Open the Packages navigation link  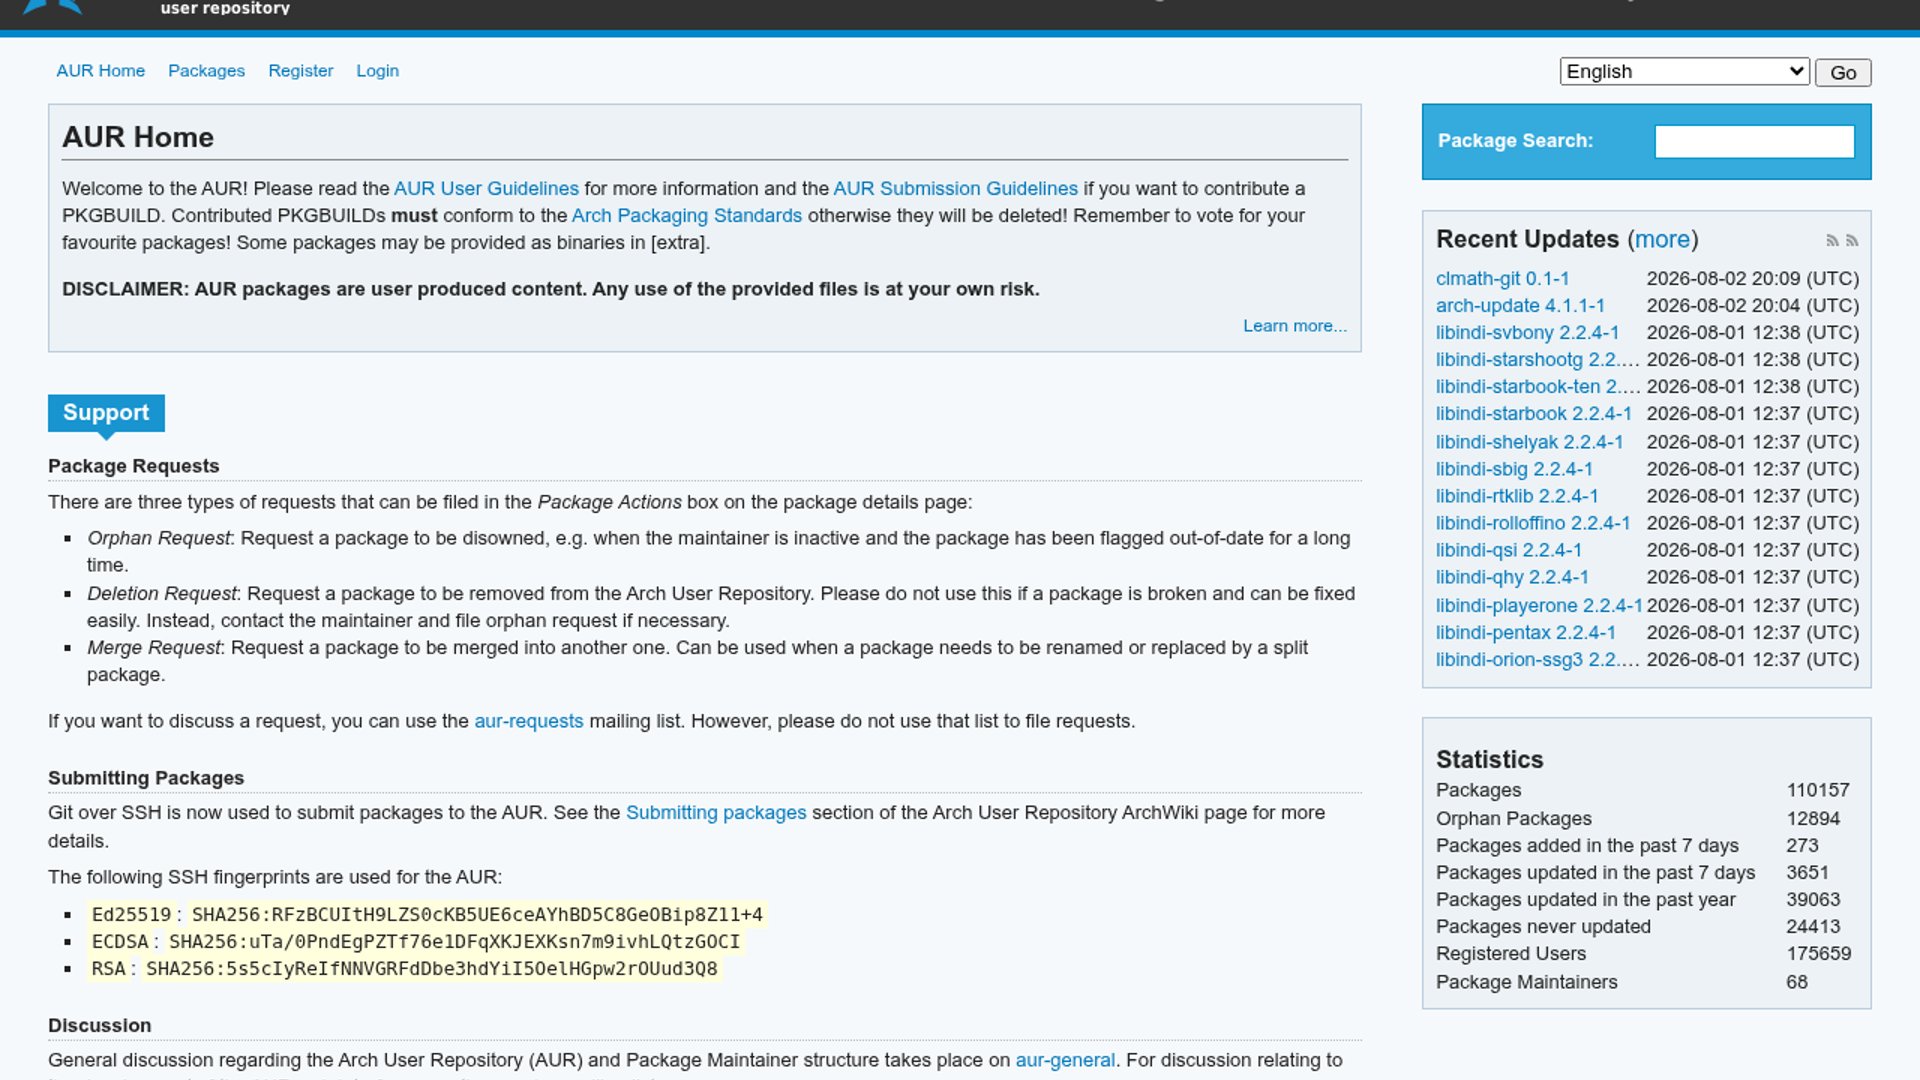pyautogui.click(x=206, y=71)
